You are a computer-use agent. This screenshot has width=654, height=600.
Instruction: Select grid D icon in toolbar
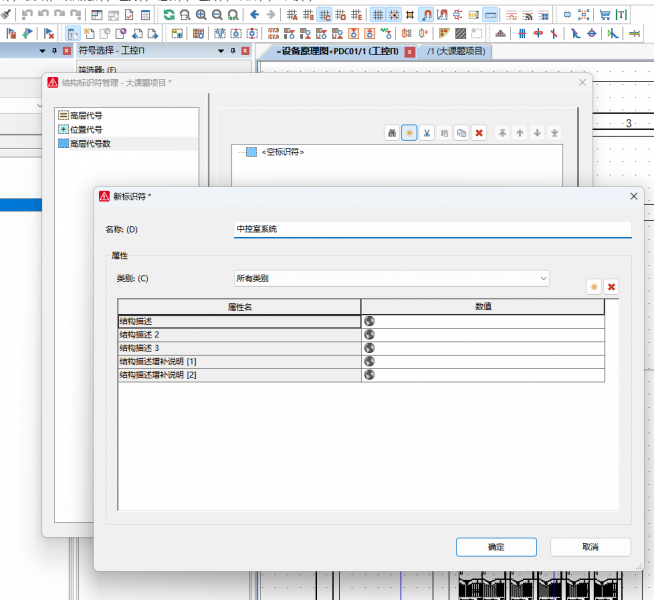(x=340, y=15)
